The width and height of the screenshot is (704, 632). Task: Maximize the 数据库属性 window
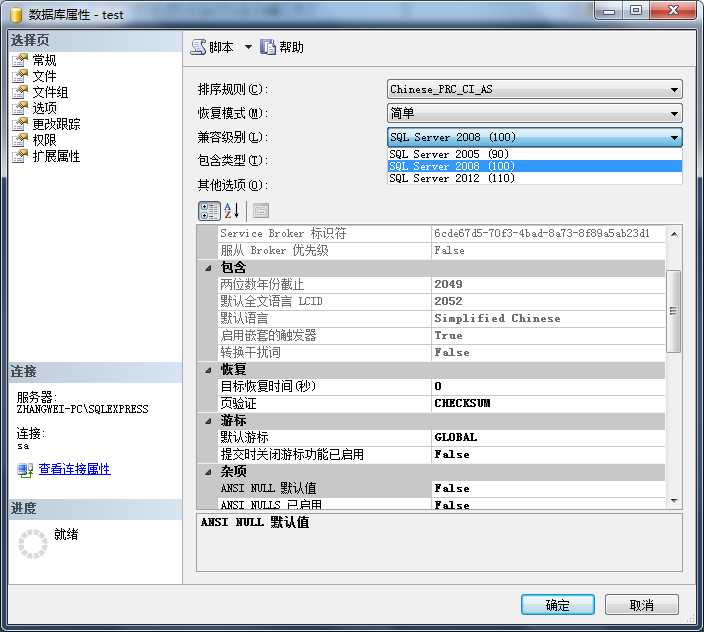pyautogui.click(x=636, y=10)
